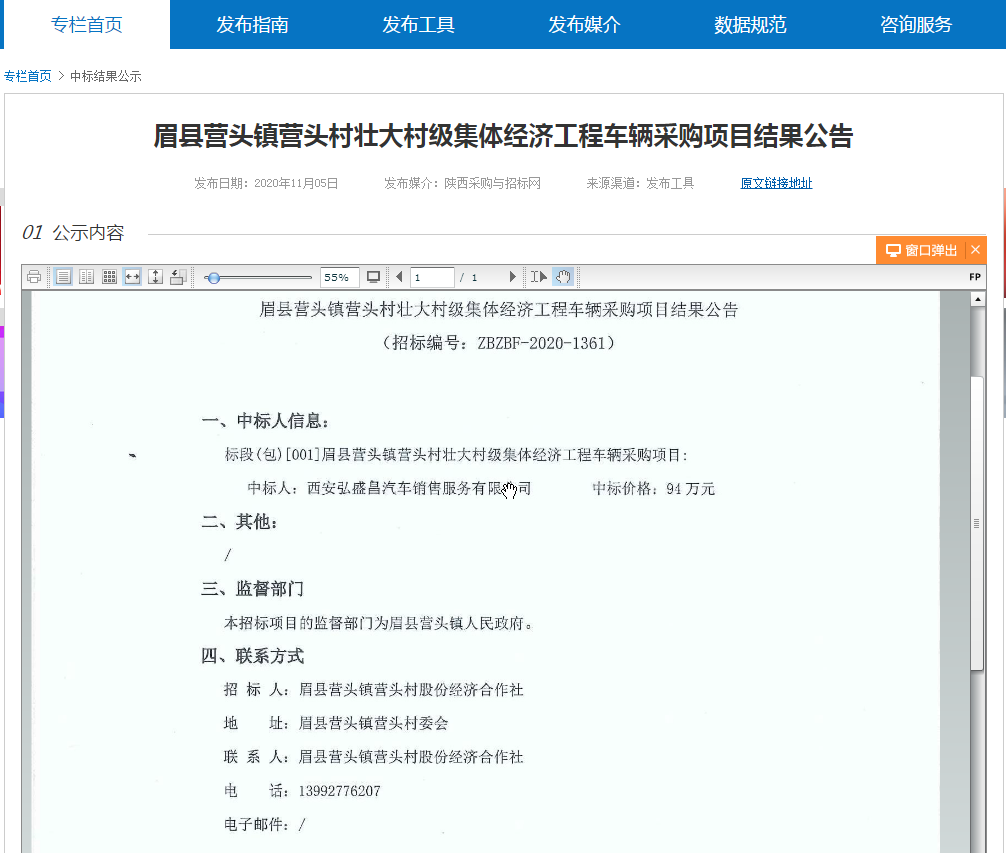Screen dimensions: 1006x853
Task: Close the orange 窗口弹出 bar
Action: (975, 250)
